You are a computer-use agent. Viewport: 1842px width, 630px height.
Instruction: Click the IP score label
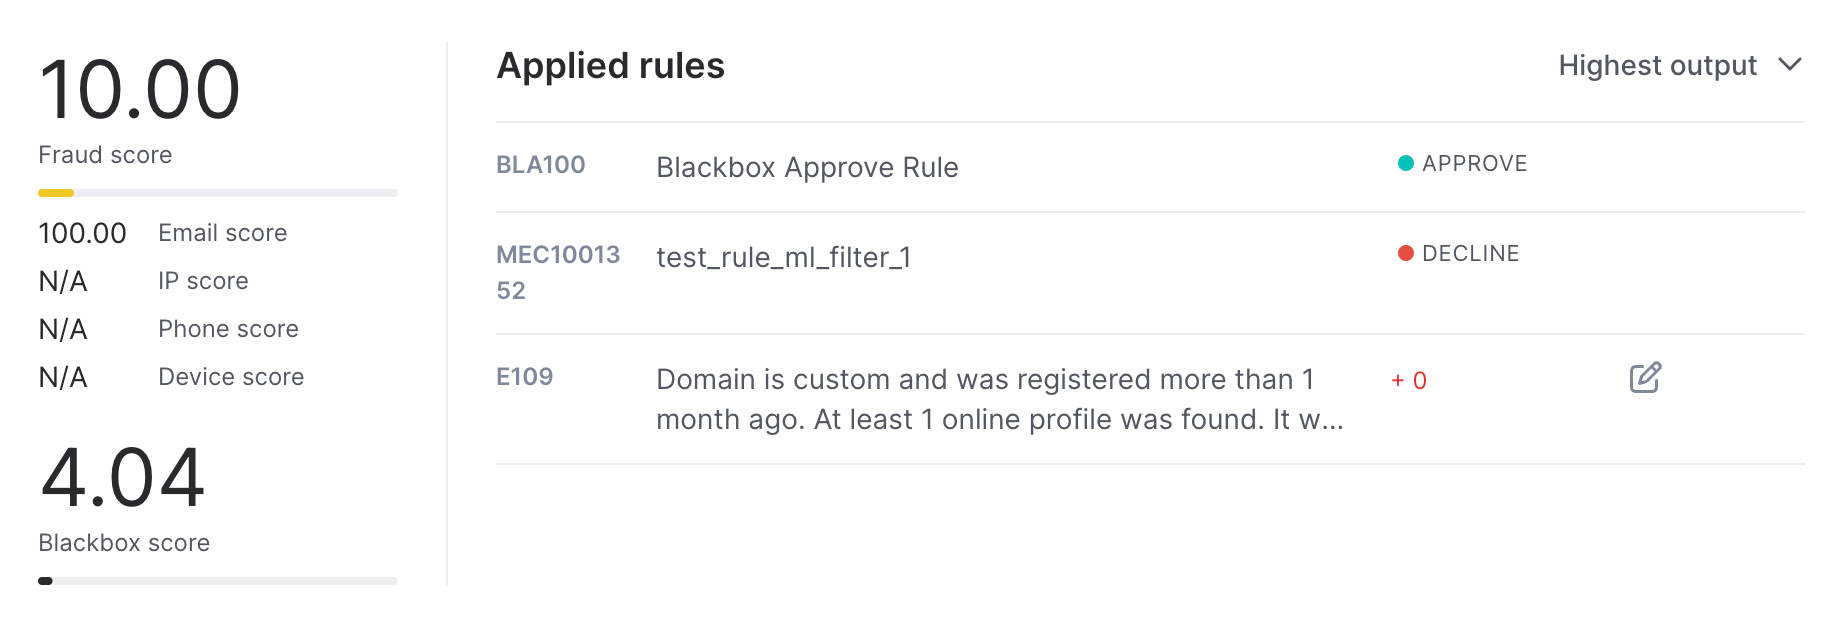(203, 281)
